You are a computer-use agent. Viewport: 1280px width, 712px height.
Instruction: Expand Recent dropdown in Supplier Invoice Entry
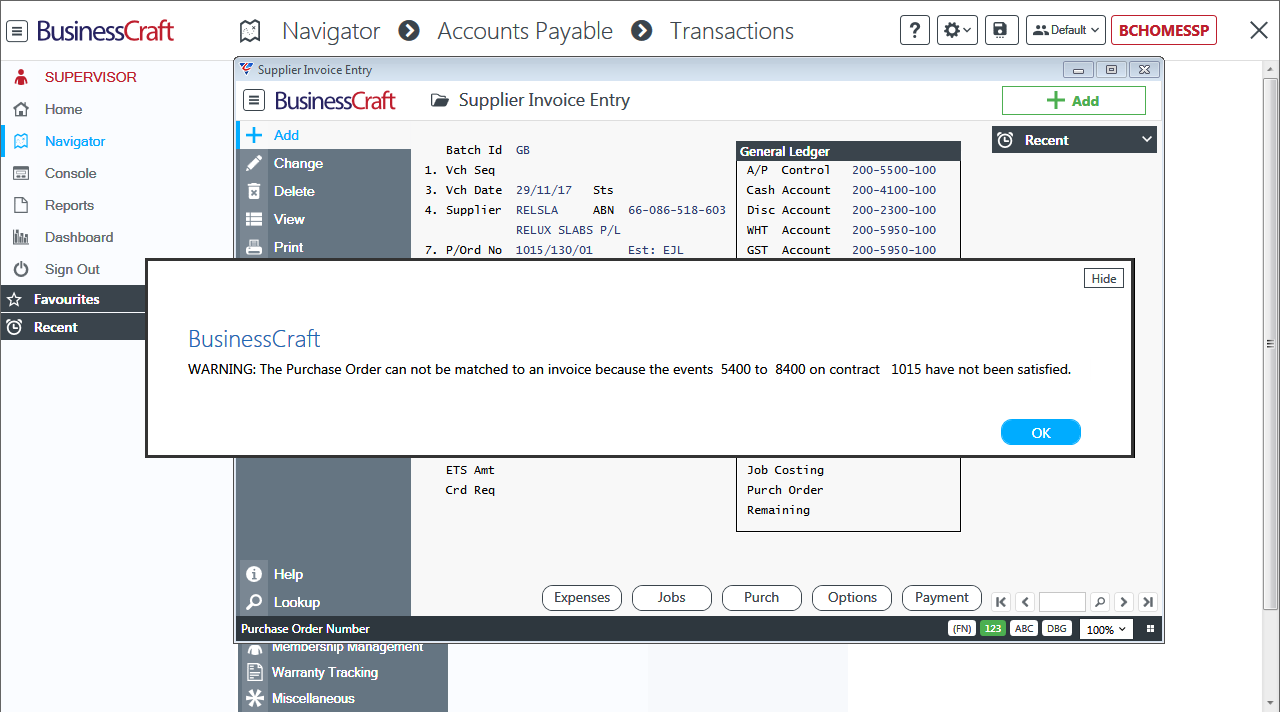pos(1074,140)
